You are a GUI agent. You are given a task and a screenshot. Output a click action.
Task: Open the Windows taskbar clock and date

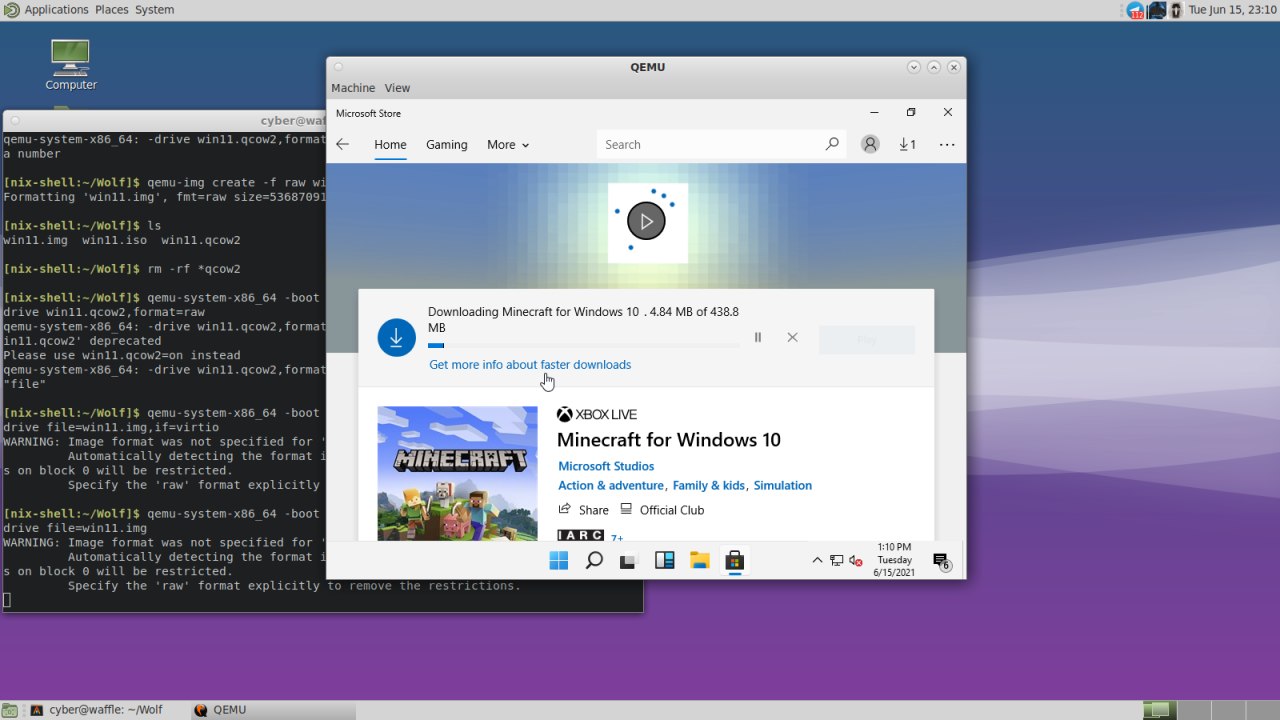coord(894,560)
